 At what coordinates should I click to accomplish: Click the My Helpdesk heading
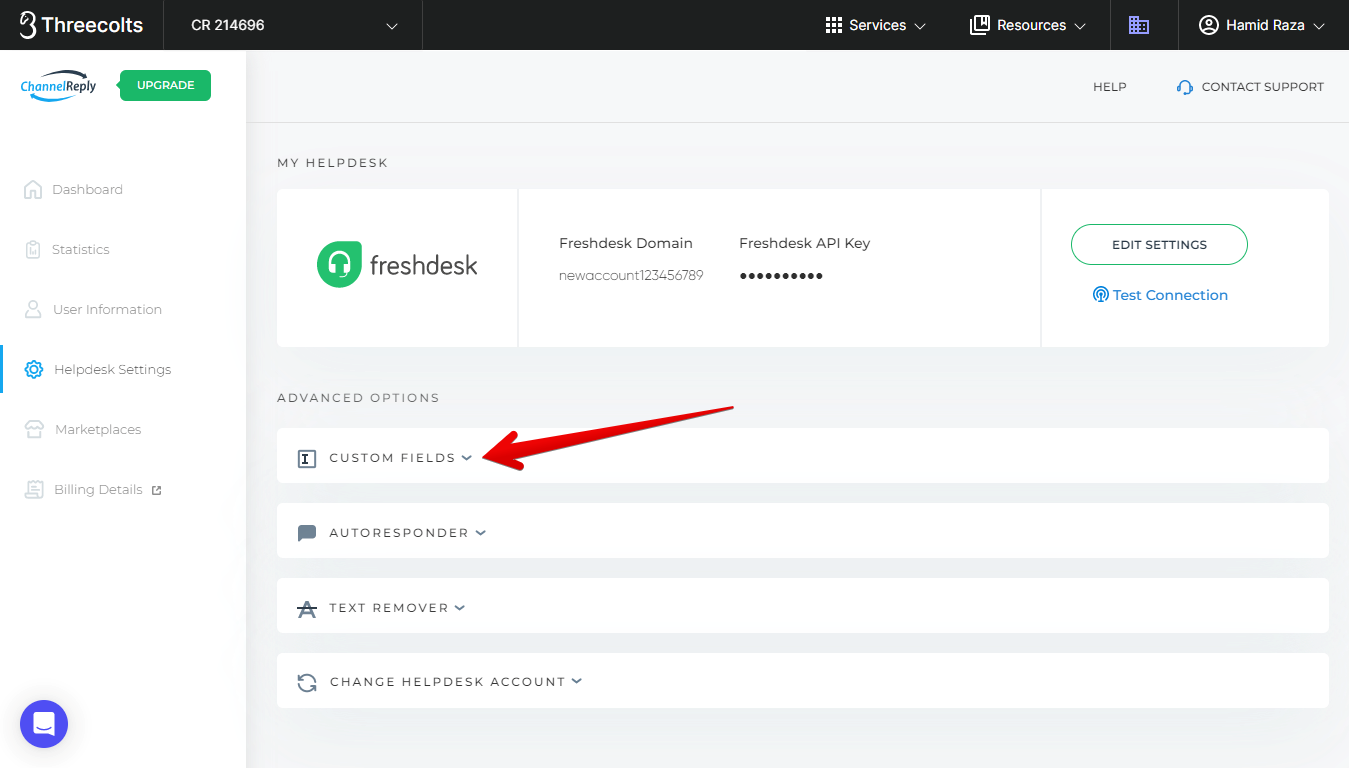(332, 162)
